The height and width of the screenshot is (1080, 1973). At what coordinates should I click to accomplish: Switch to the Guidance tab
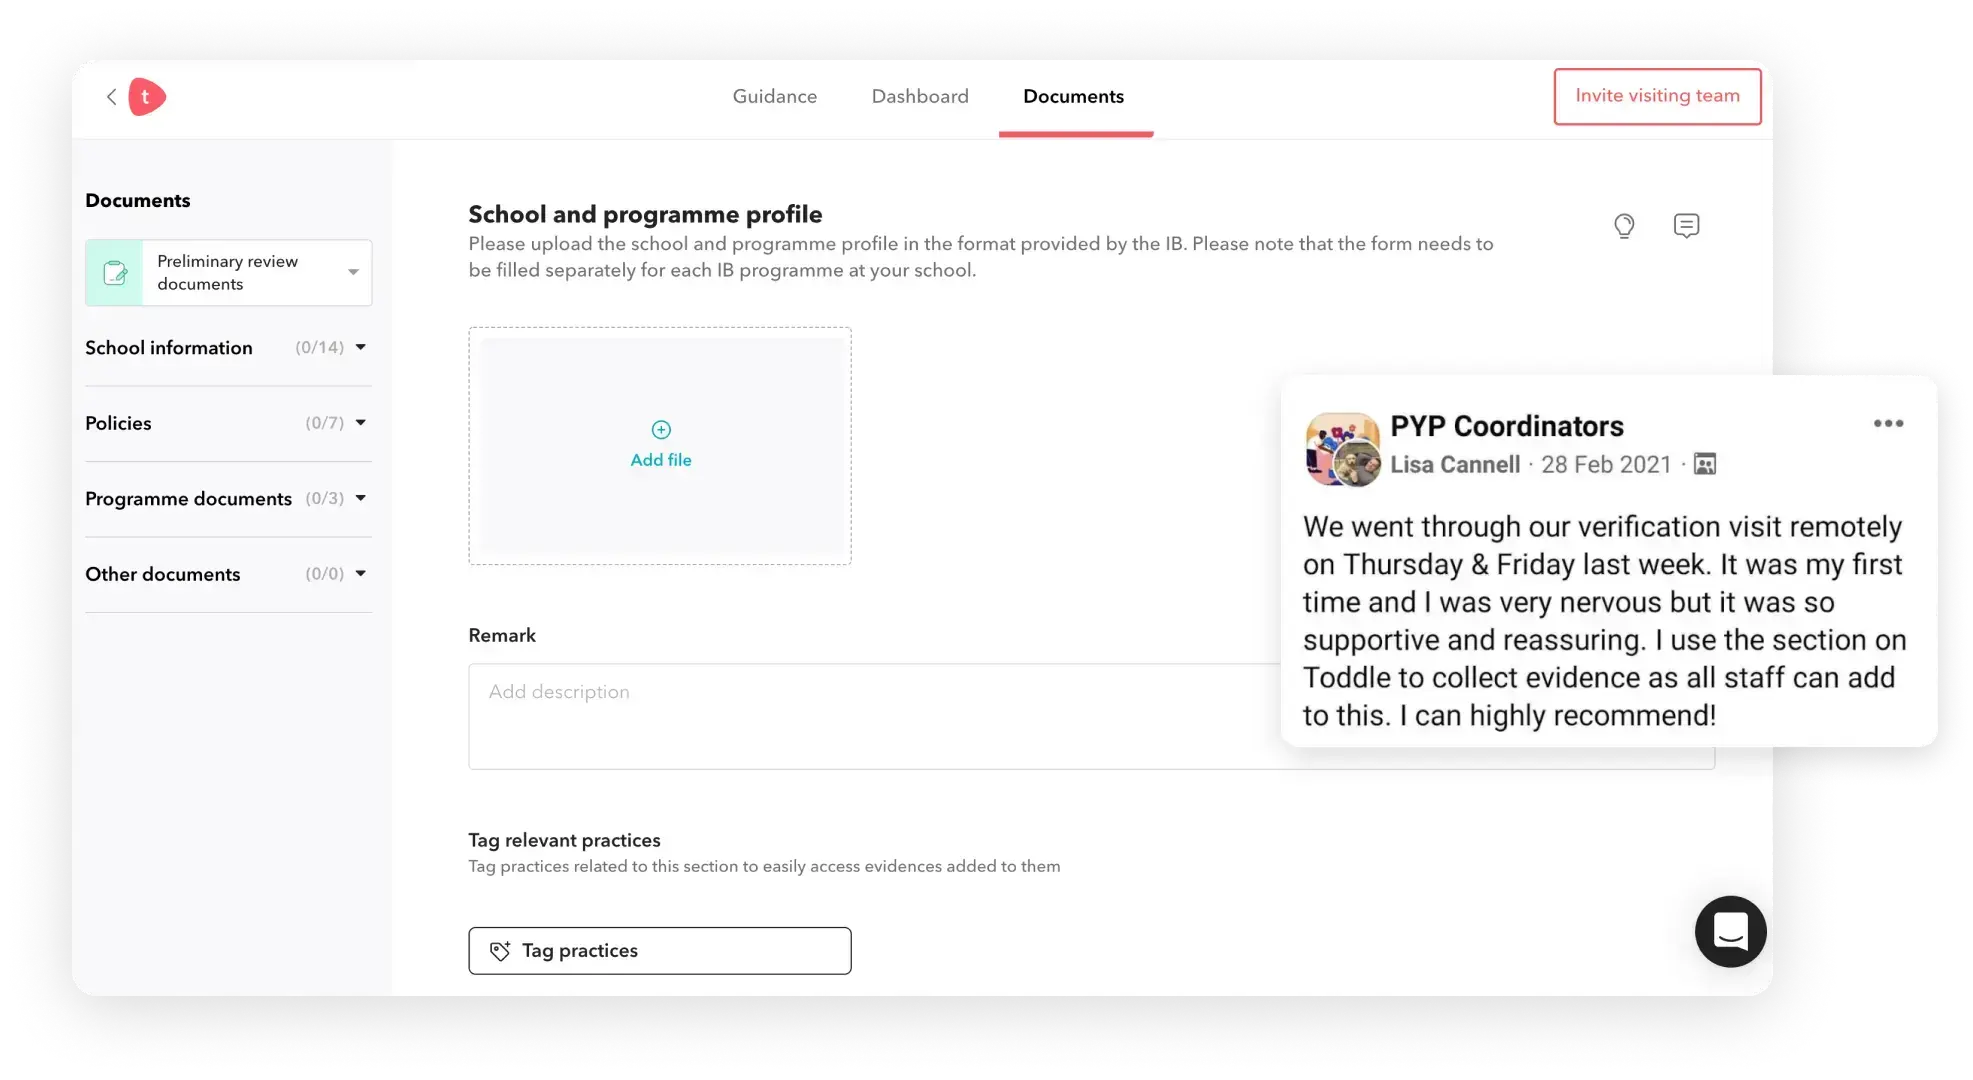(775, 96)
